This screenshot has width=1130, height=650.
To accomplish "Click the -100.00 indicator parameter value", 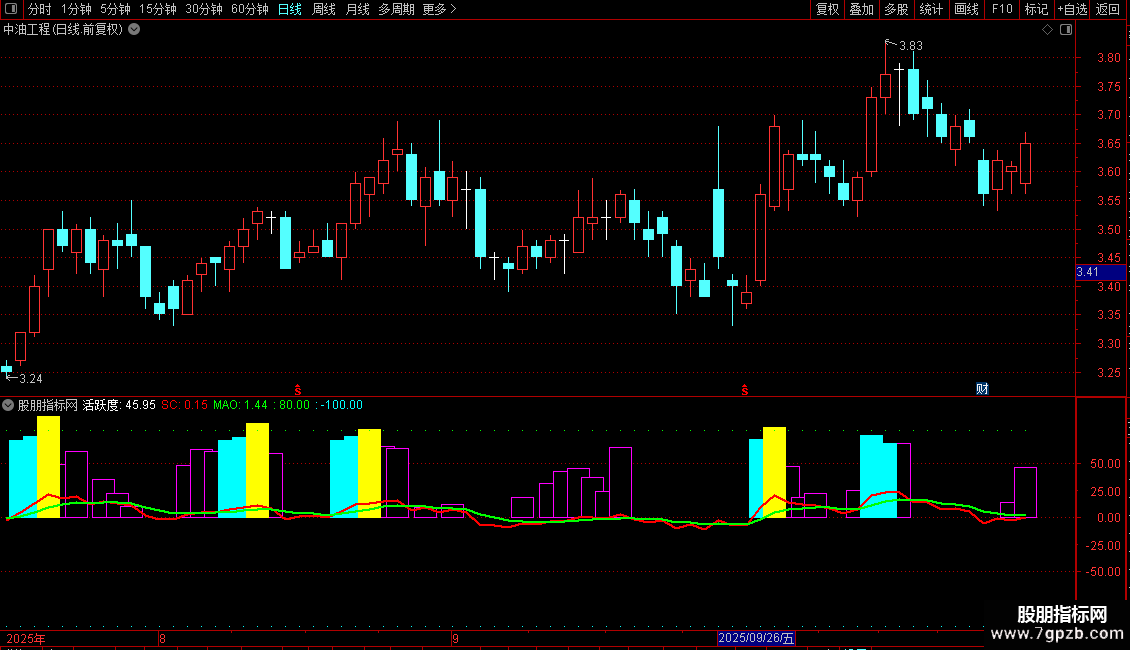I will (x=342, y=405).
